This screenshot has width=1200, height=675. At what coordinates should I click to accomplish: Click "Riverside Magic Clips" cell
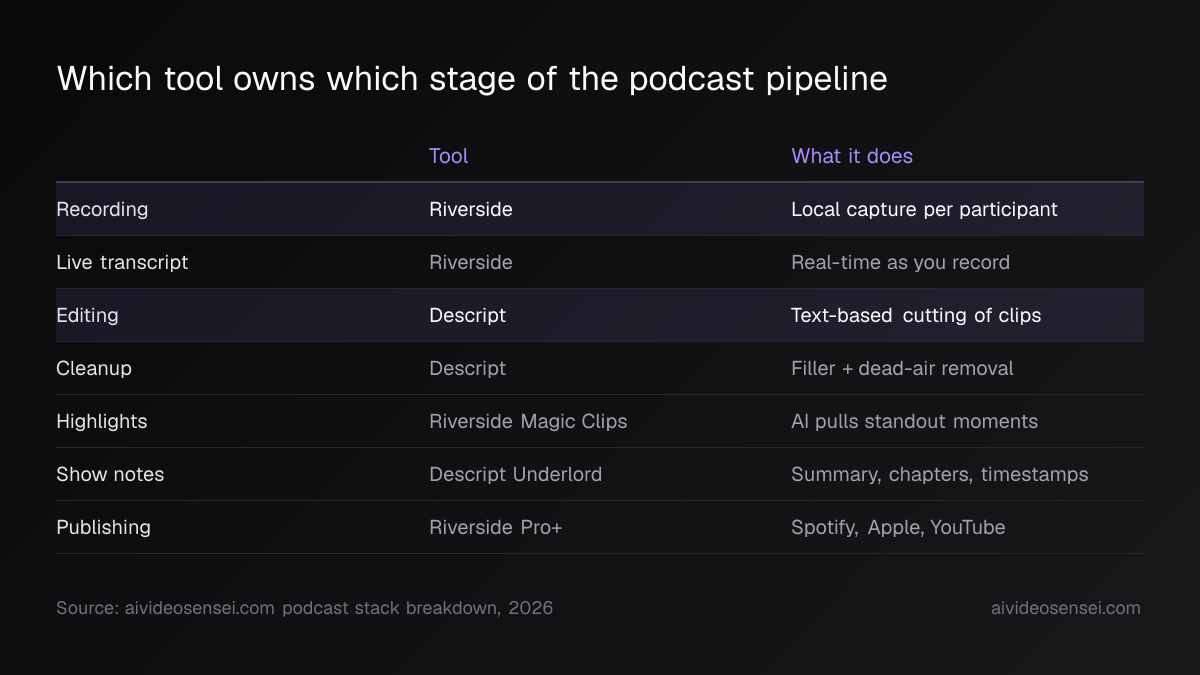pos(528,421)
